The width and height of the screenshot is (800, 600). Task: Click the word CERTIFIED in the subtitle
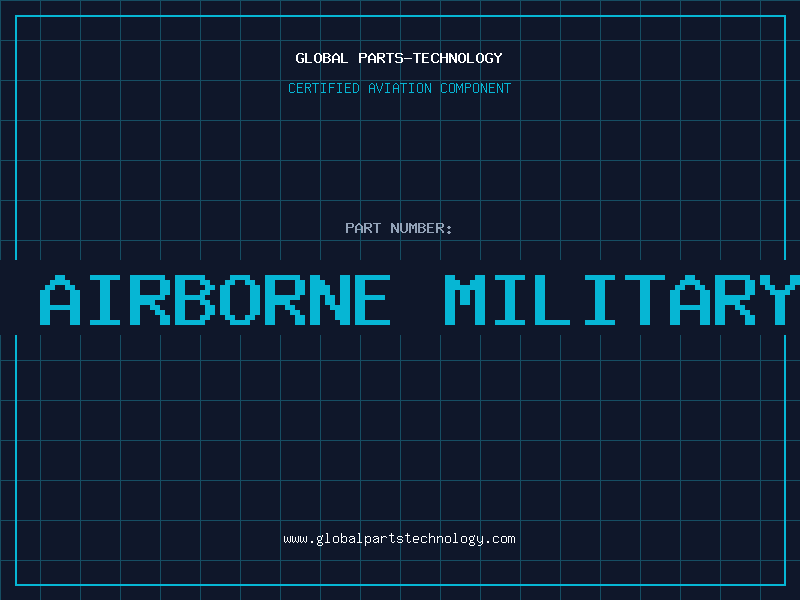(324, 88)
